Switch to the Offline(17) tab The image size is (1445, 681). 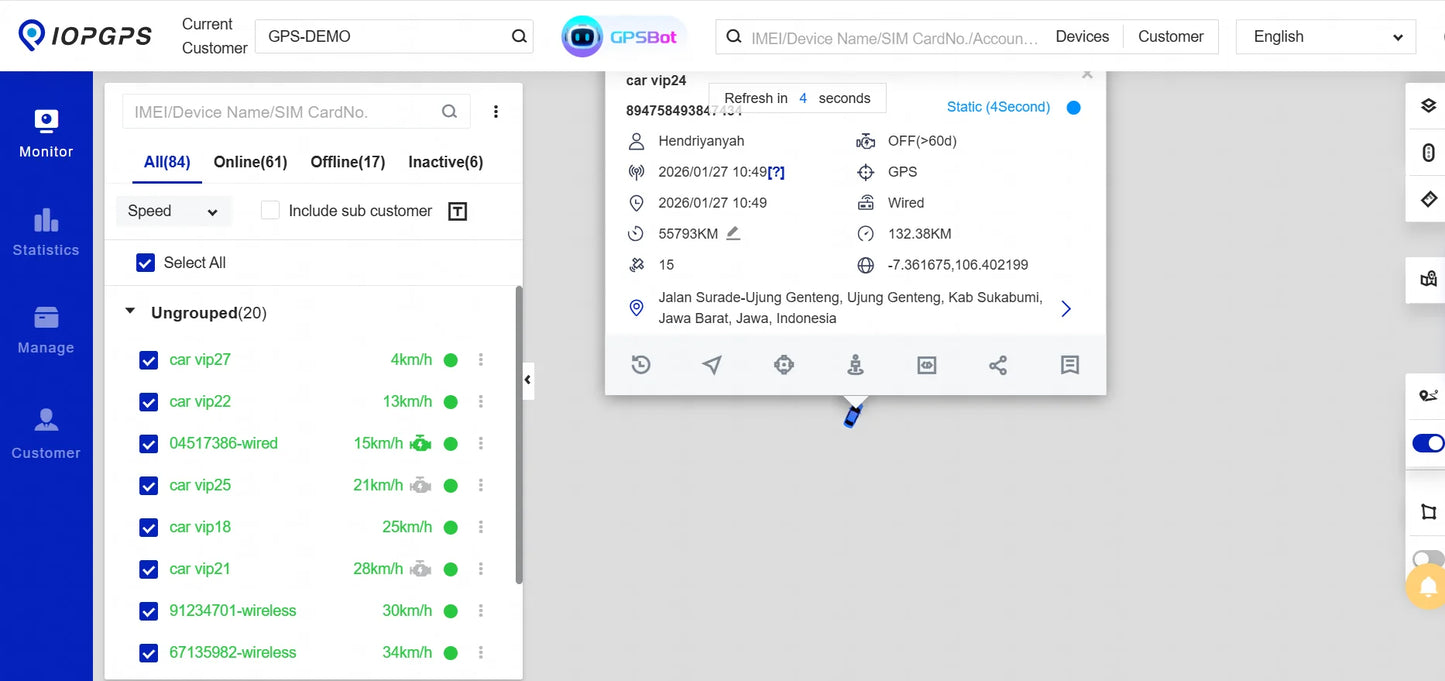pos(348,162)
